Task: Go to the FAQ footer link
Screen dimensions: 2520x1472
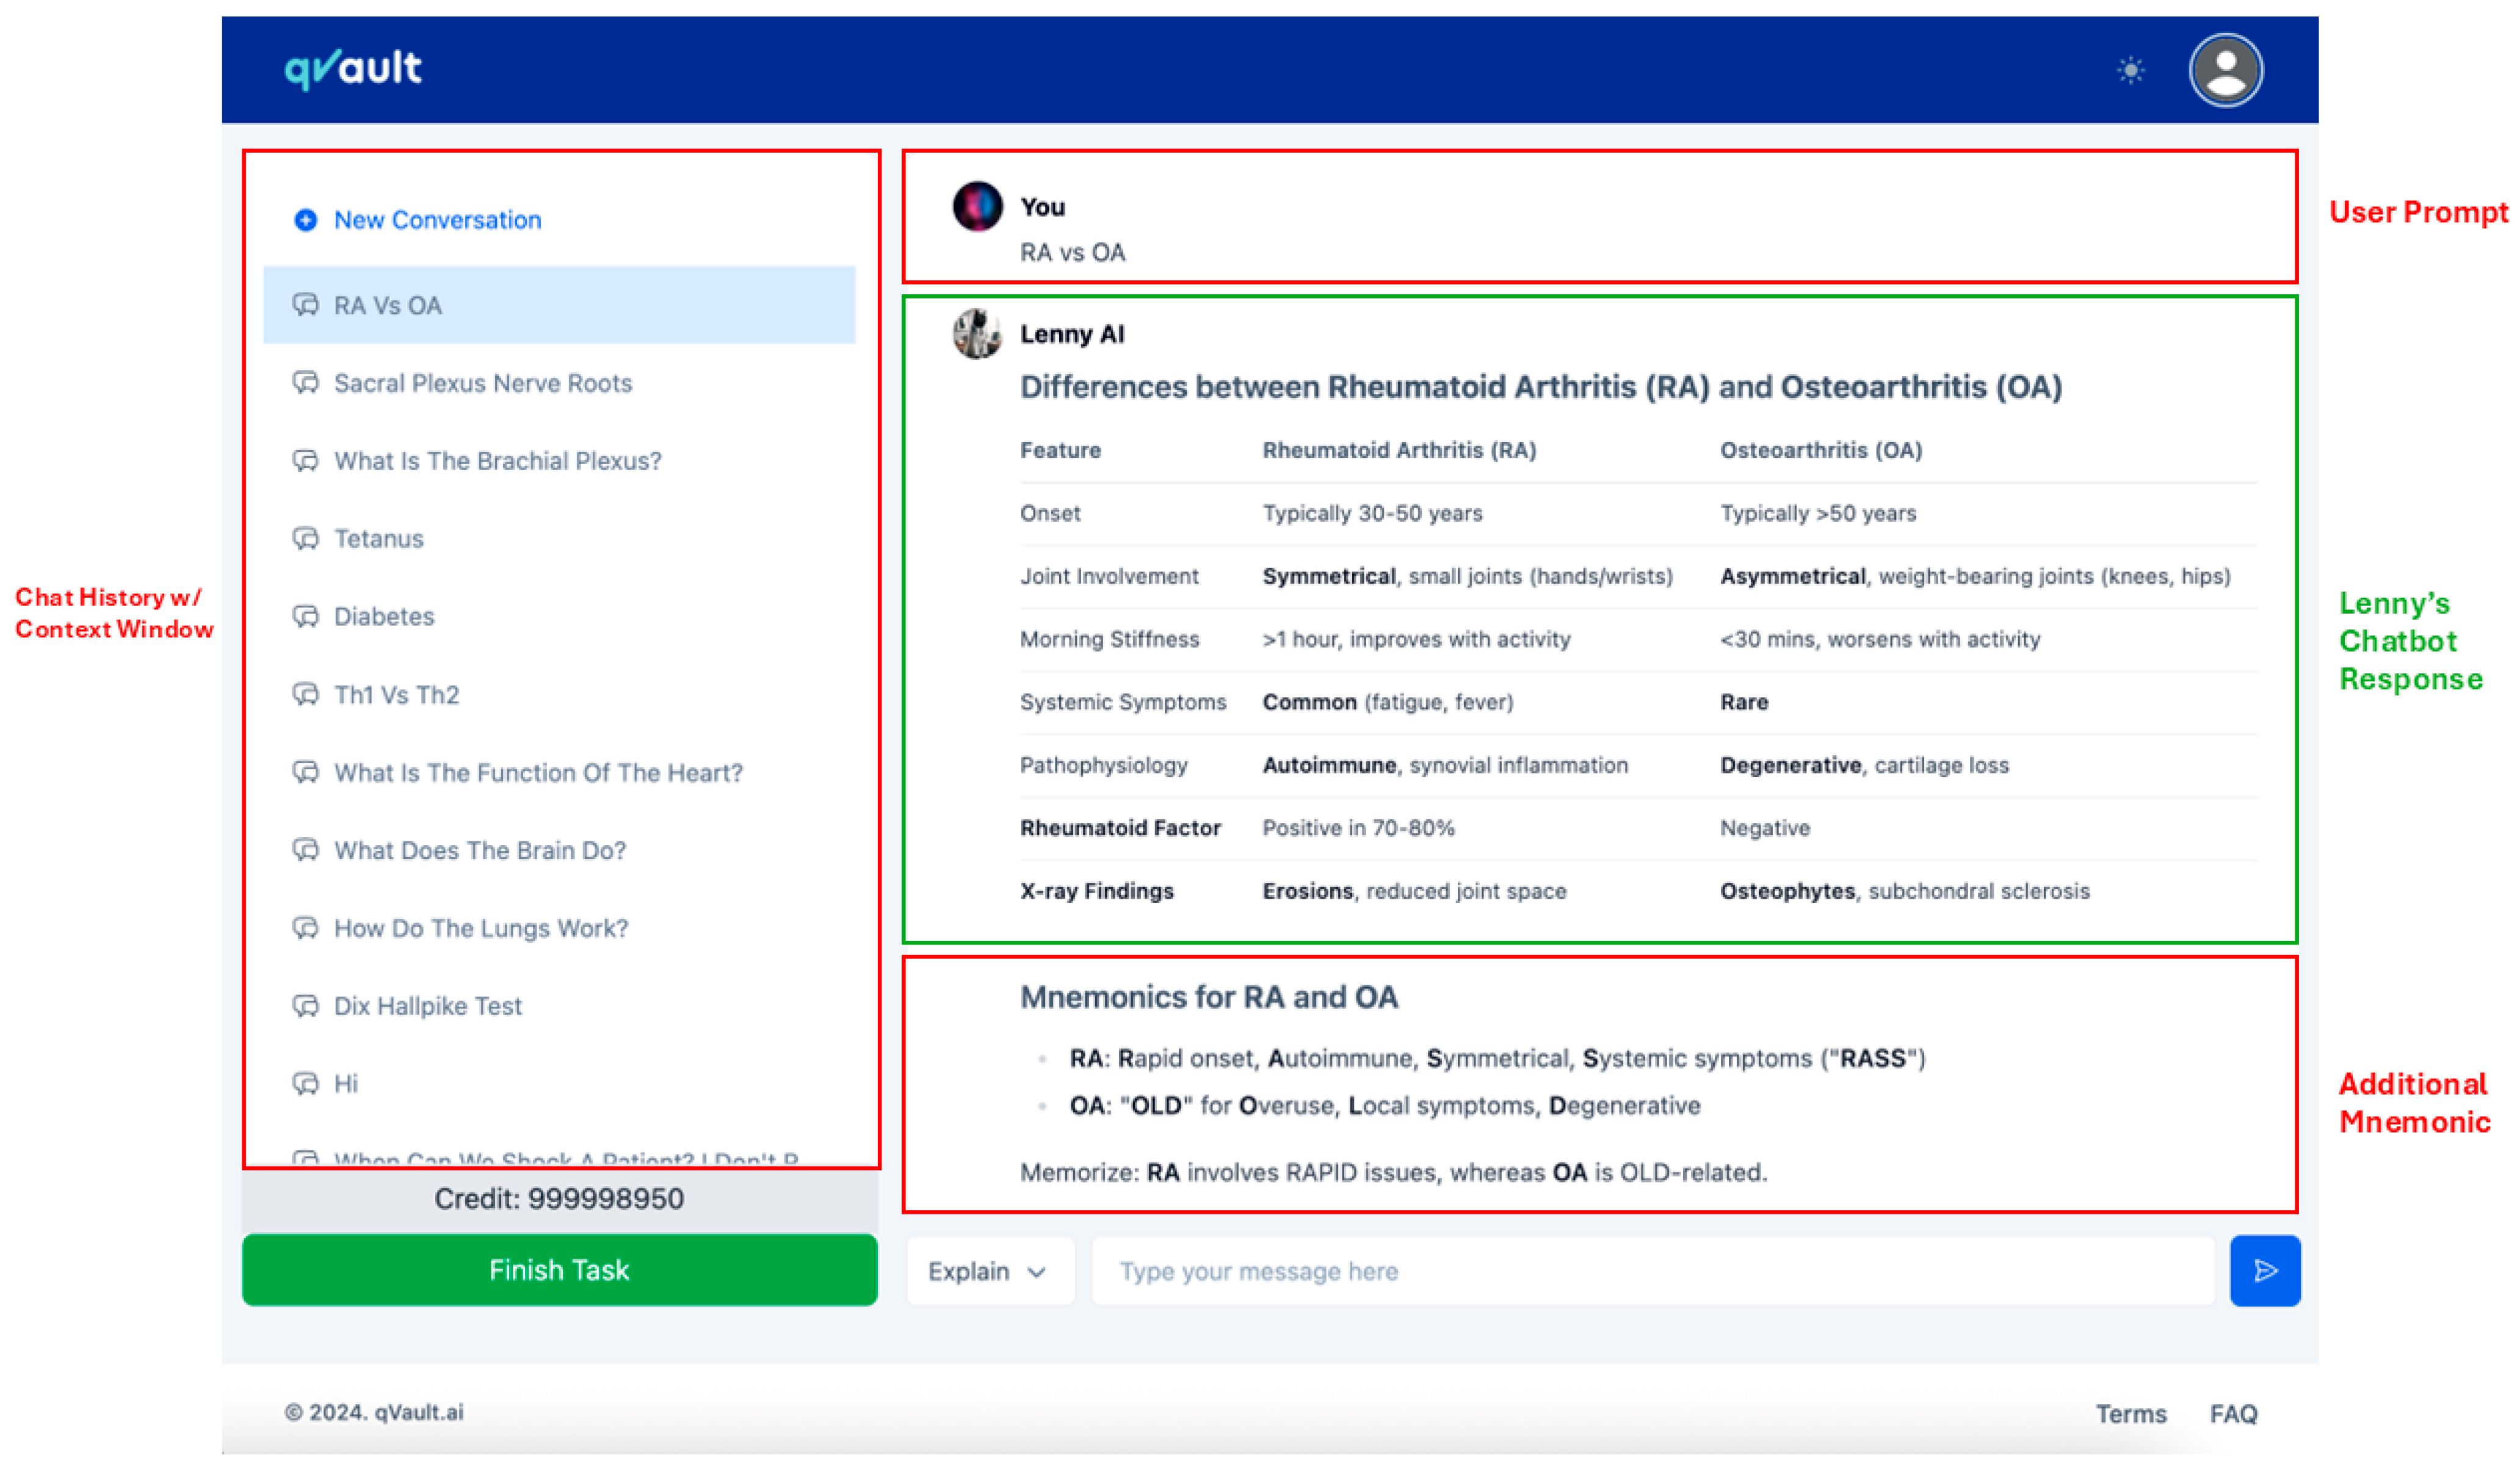Action: click(2233, 1413)
